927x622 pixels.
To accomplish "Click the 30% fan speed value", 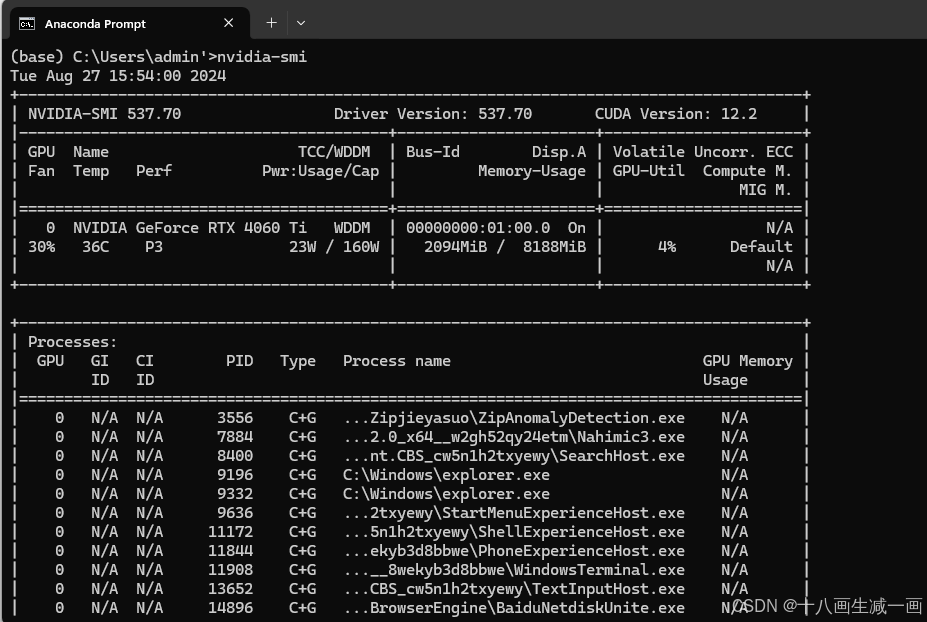I will 41,247.
